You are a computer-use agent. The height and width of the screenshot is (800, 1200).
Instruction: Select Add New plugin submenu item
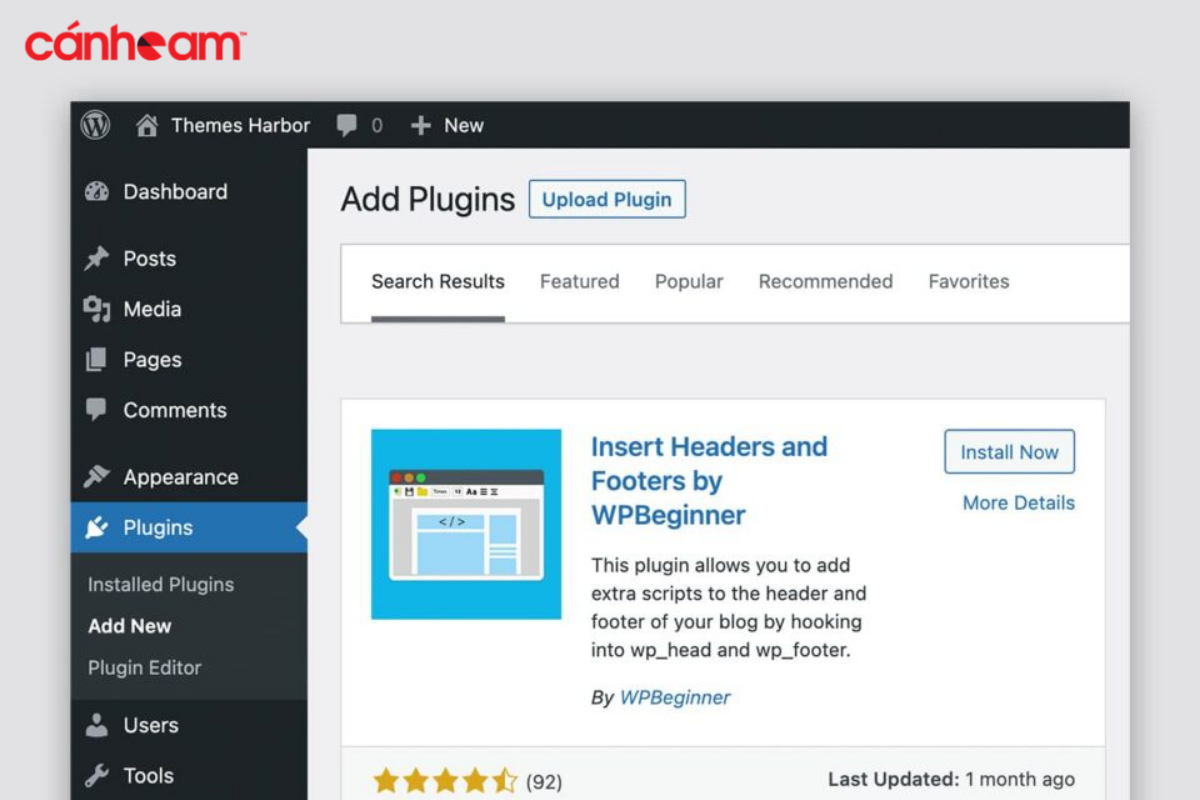[130, 626]
